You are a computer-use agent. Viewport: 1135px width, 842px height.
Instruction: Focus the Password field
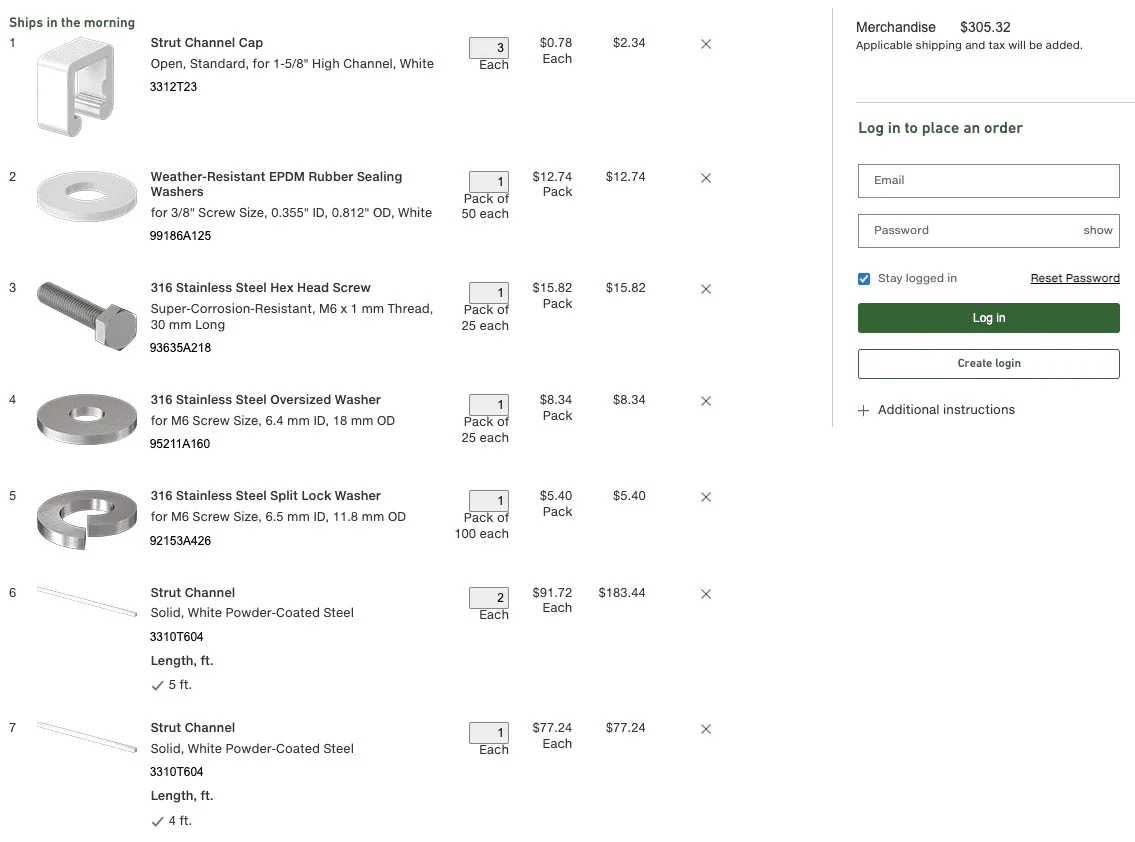[967, 231]
